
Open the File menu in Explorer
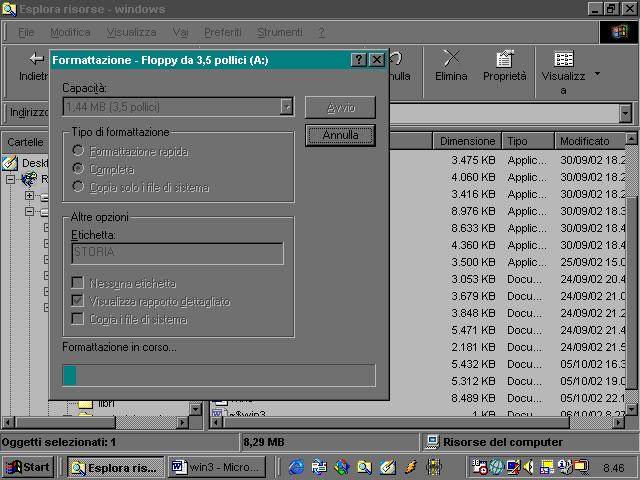pyautogui.click(x=26, y=32)
